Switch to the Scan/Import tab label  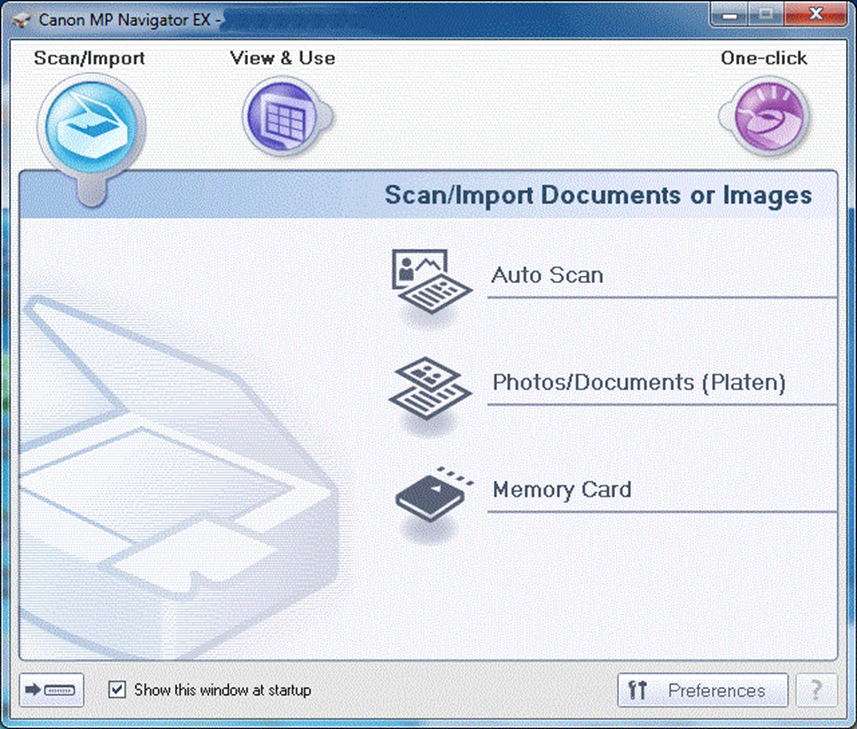tap(89, 58)
